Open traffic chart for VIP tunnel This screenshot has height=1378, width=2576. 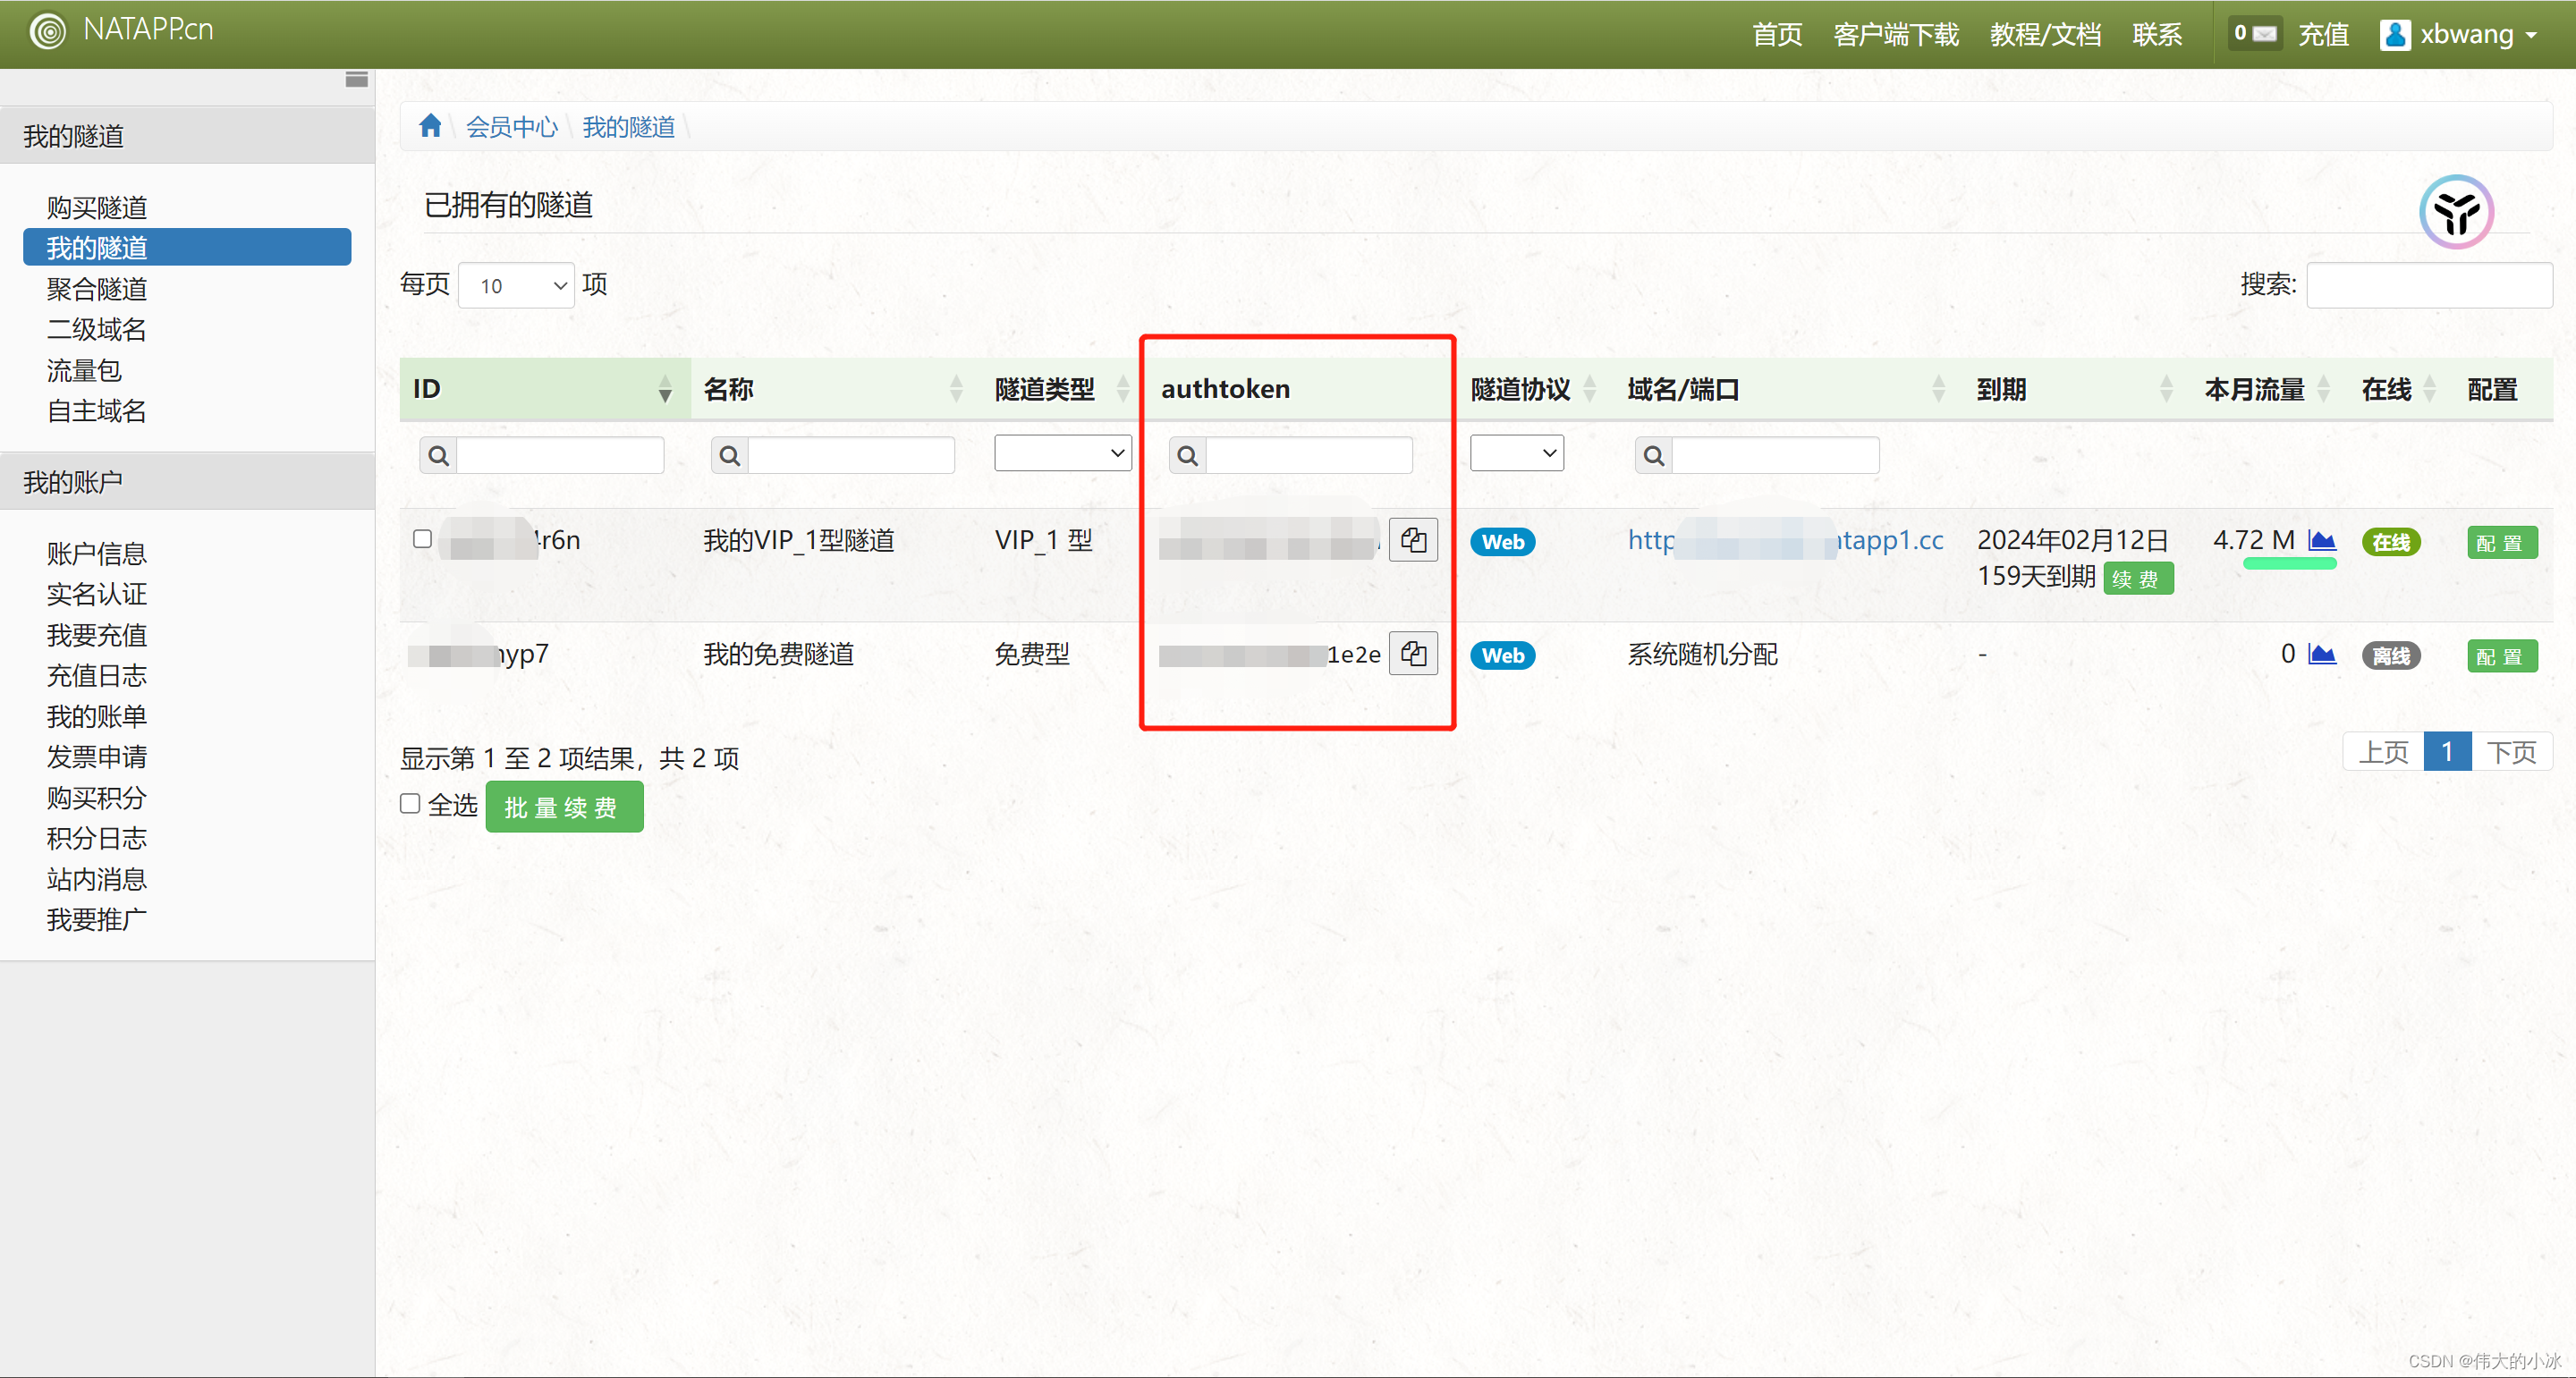pos(2321,541)
